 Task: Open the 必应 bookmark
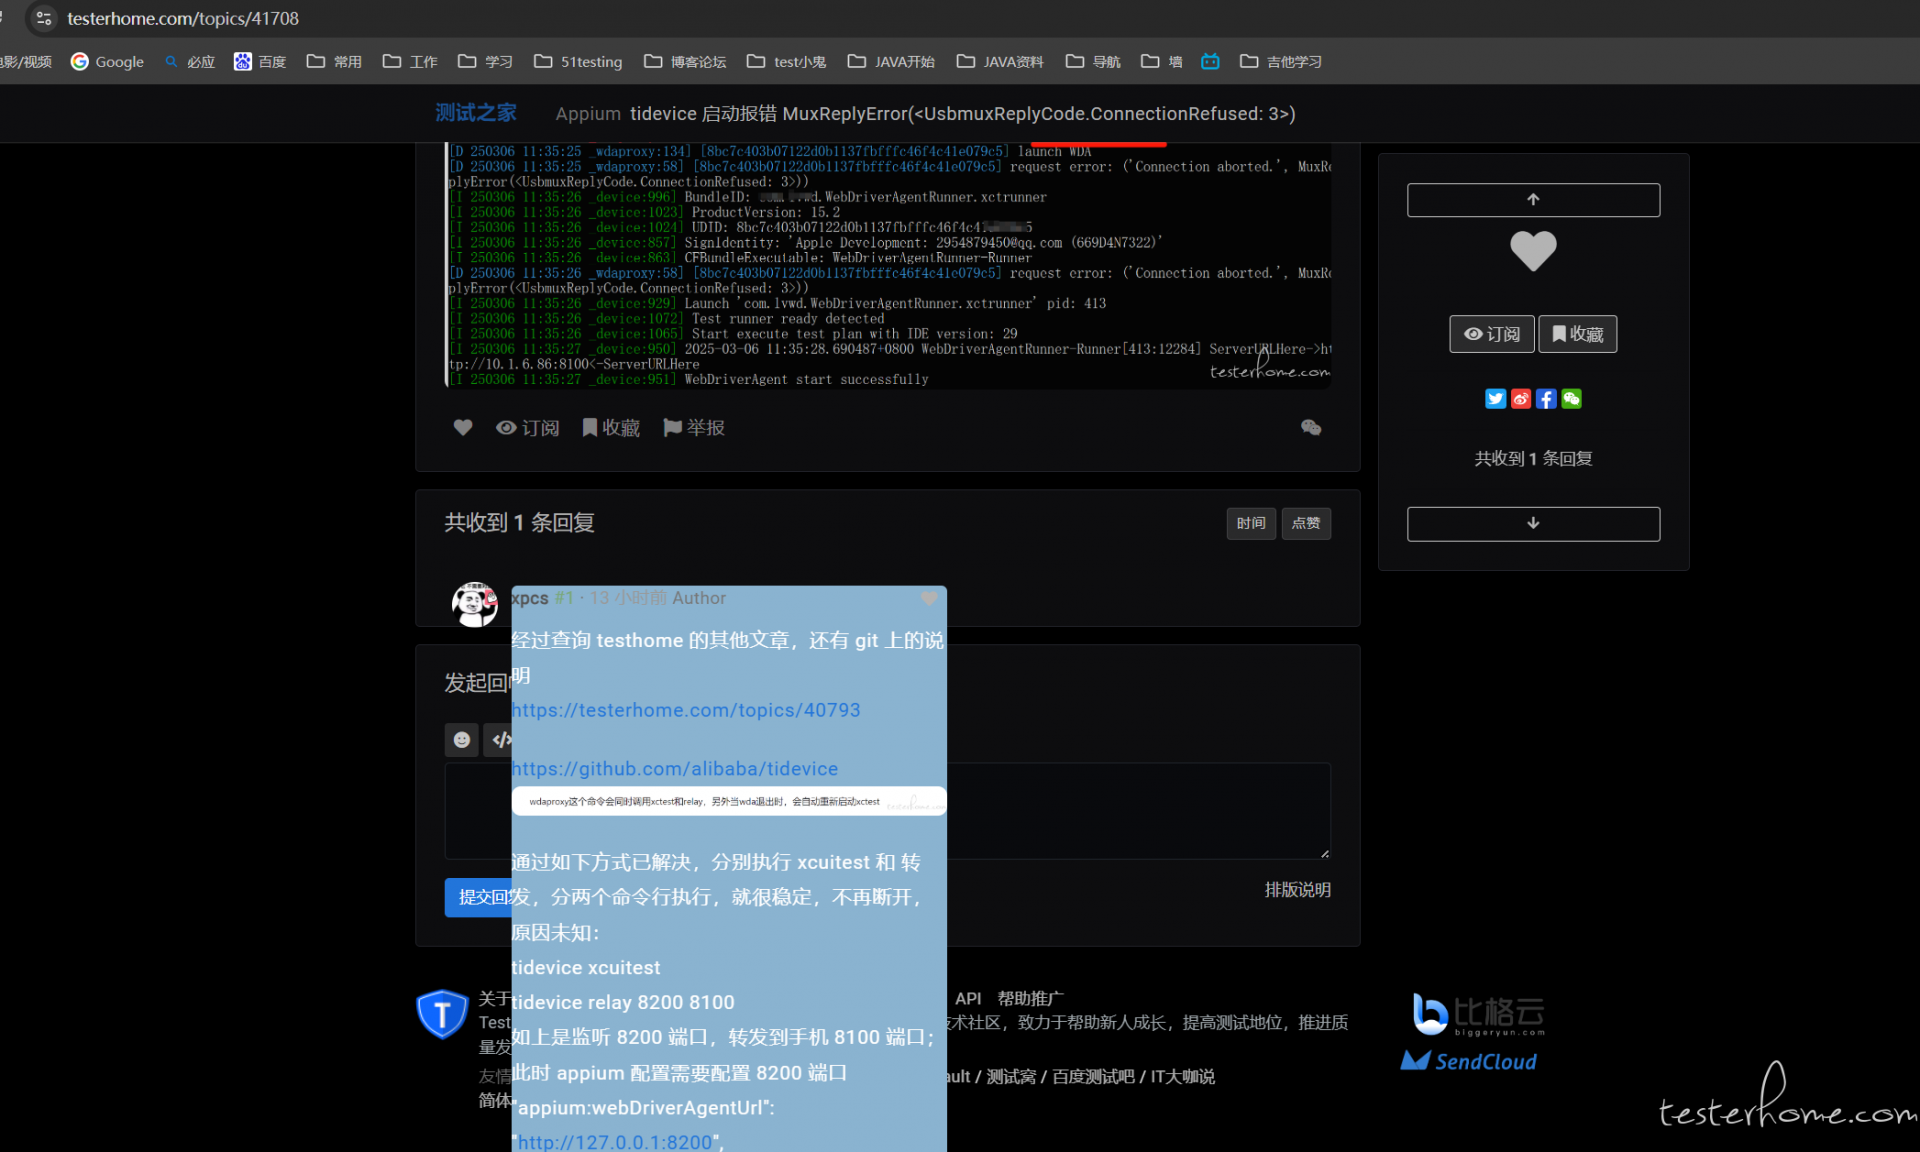pos(190,61)
